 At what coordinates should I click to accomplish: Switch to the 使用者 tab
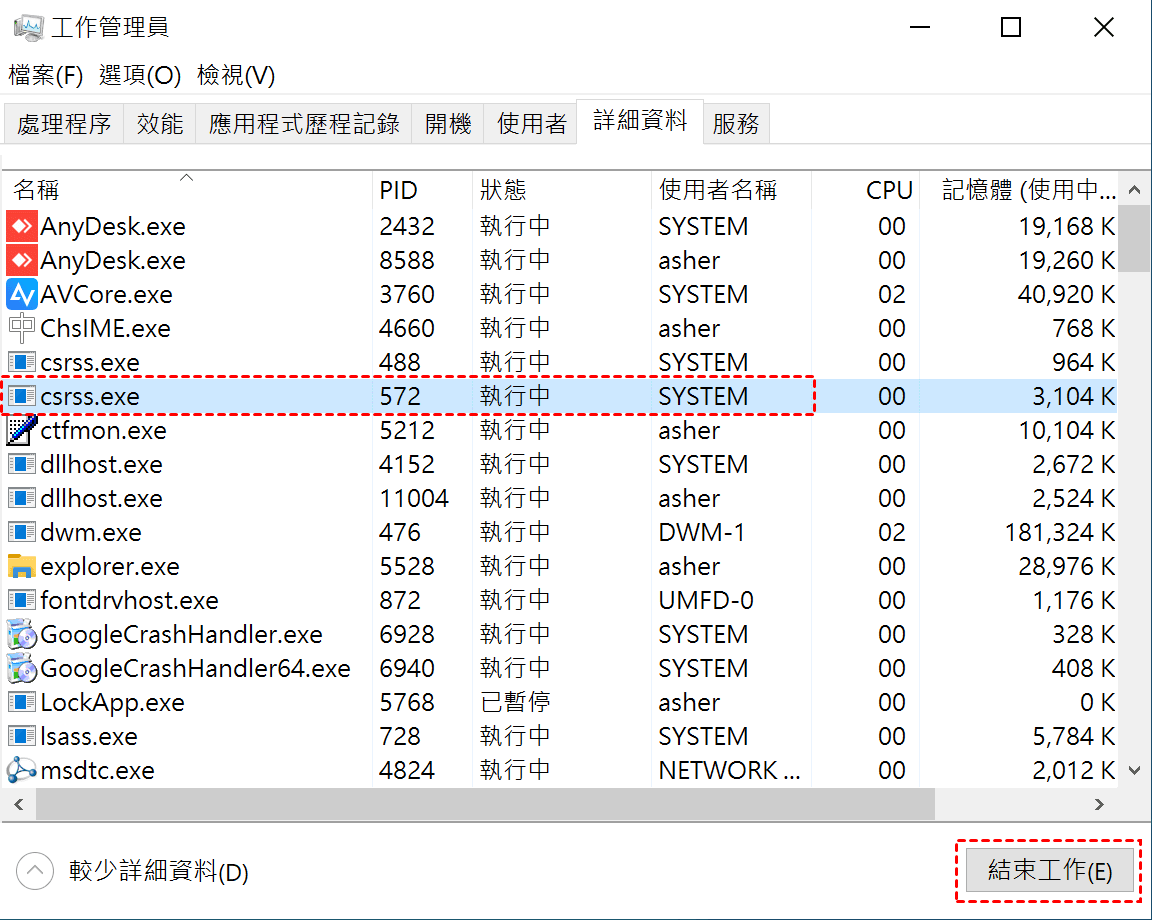pos(531,123)
